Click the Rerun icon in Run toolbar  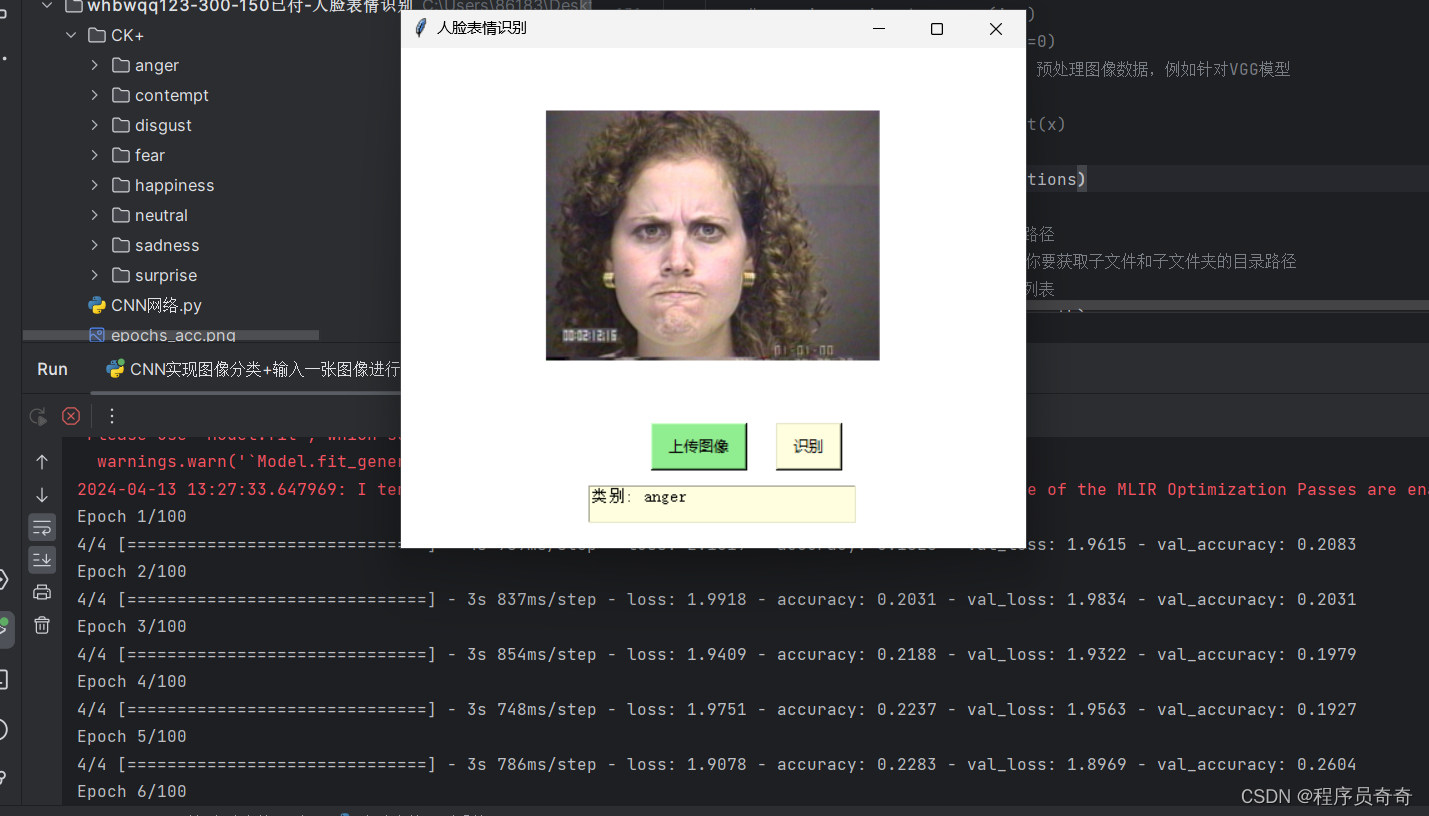pos(38,416)
